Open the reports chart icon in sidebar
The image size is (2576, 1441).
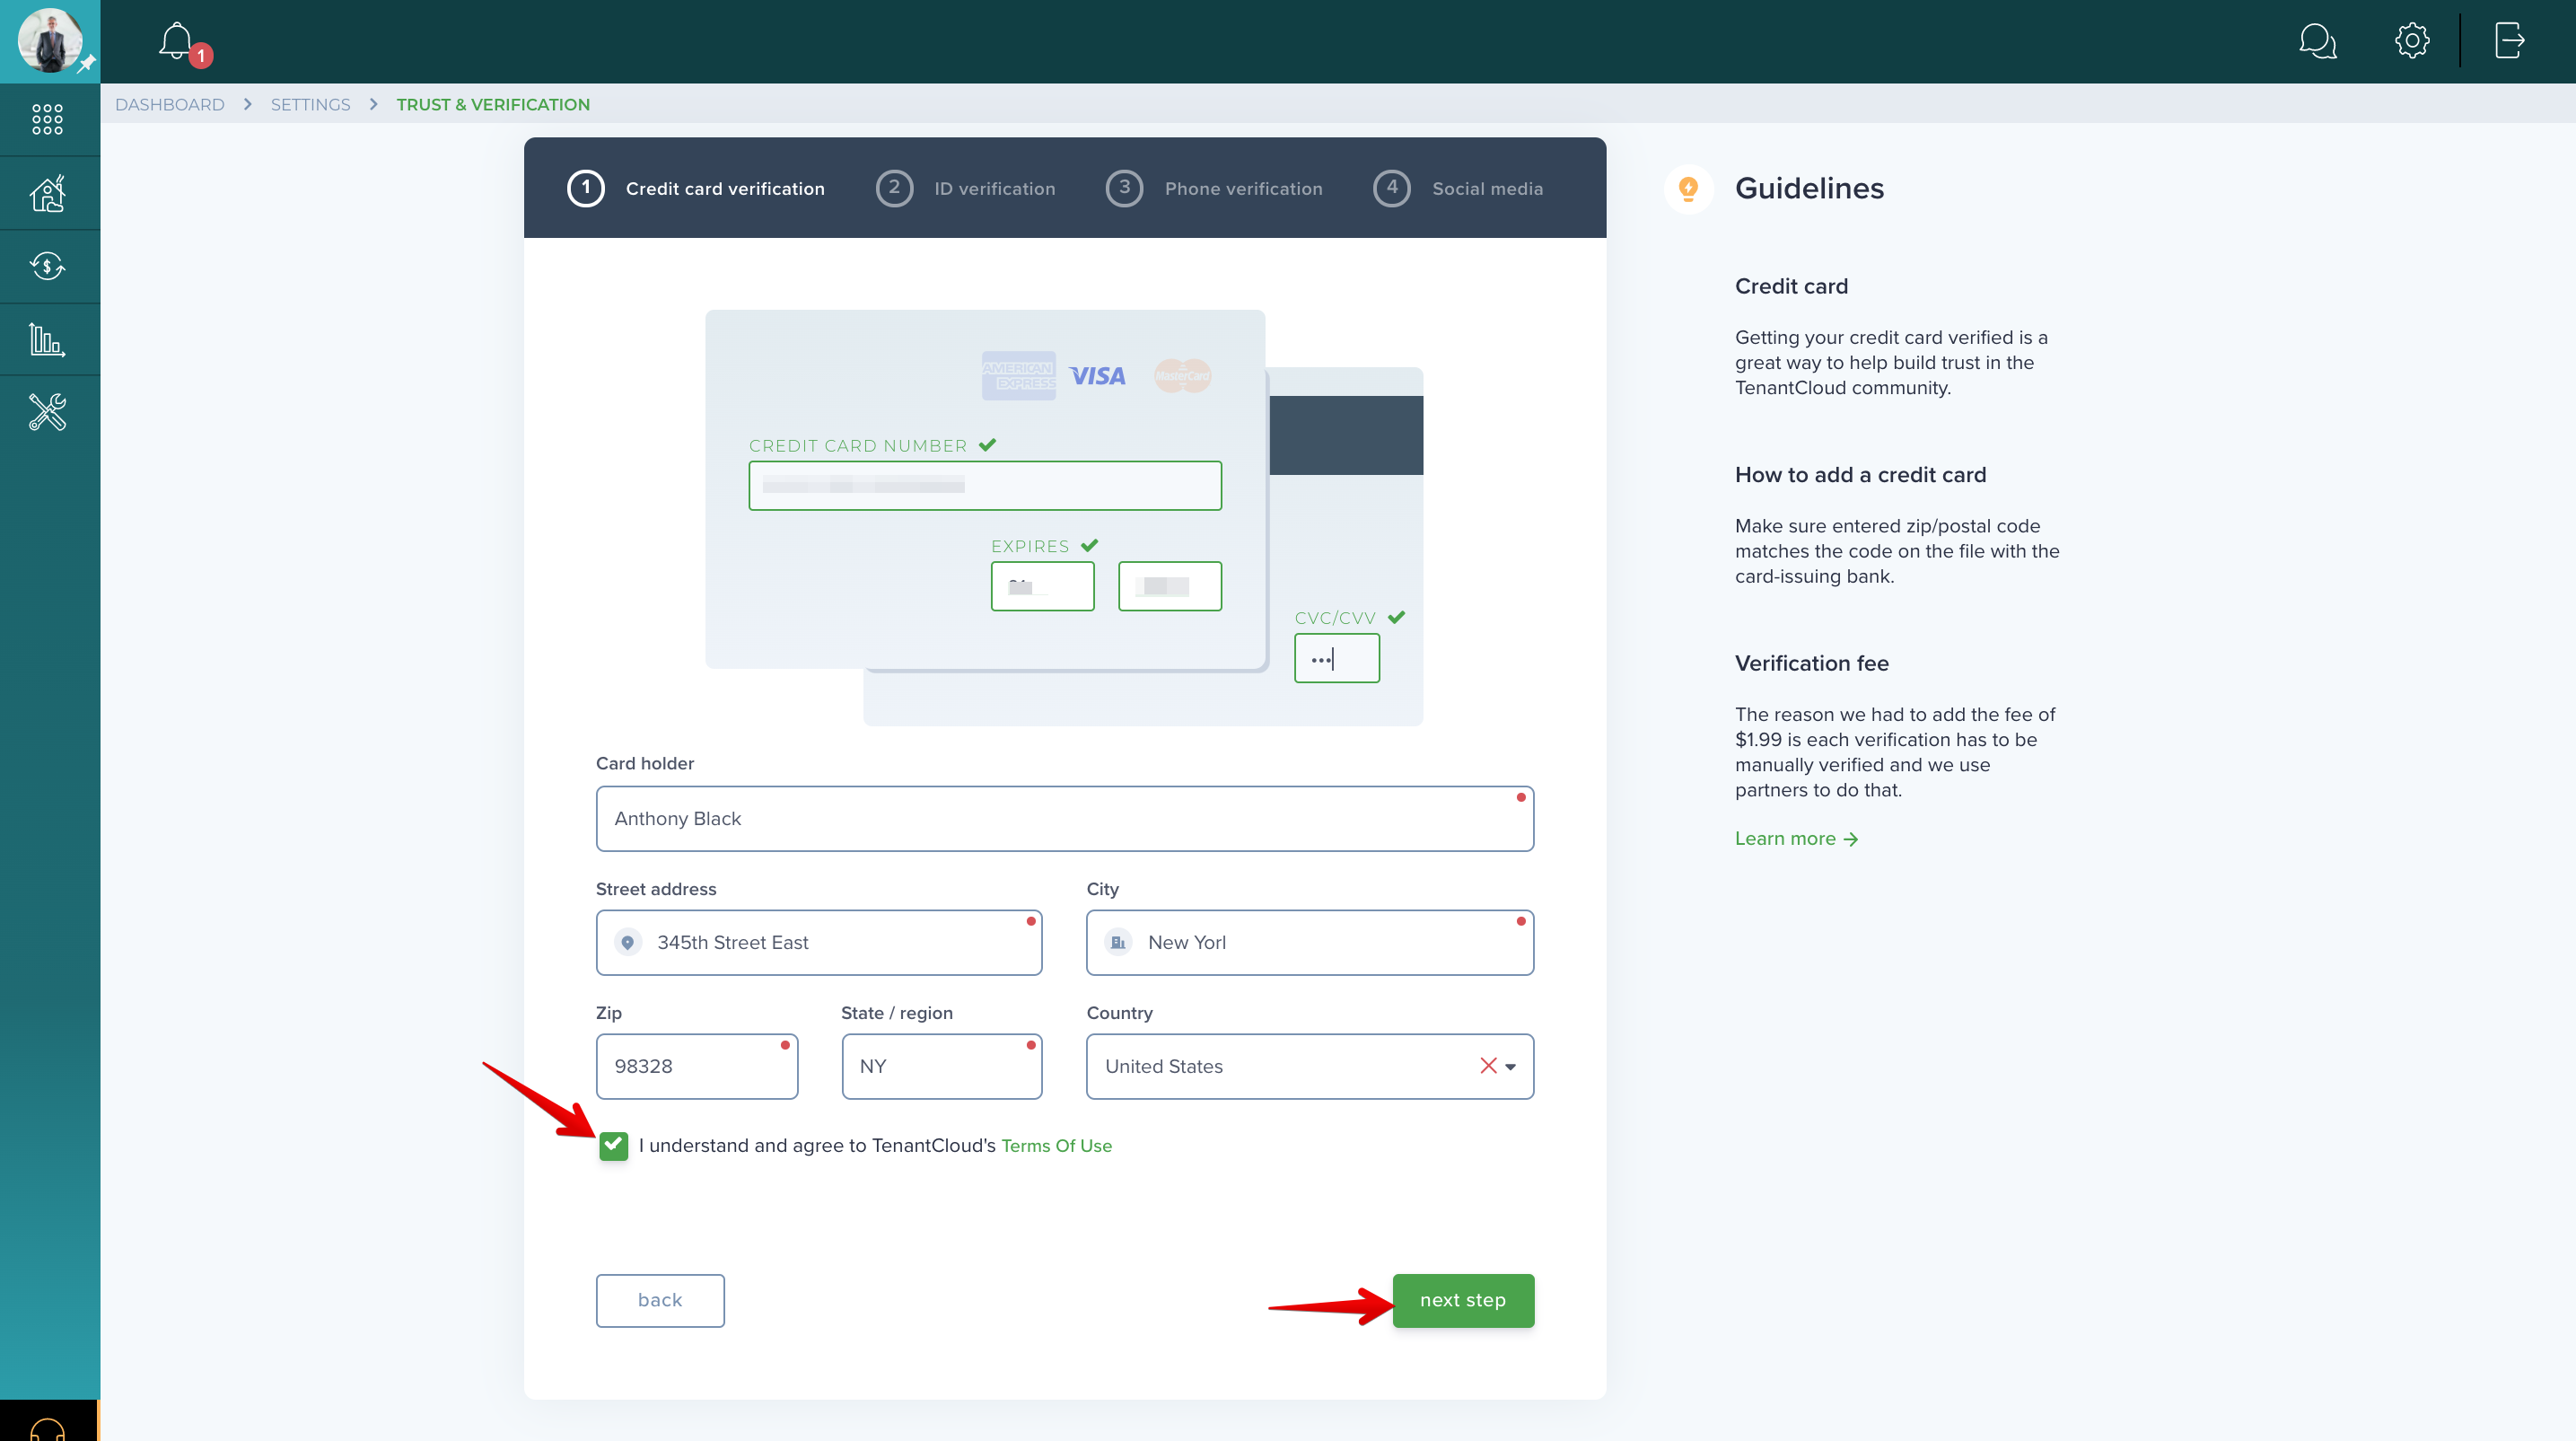[x=47, y=340]
